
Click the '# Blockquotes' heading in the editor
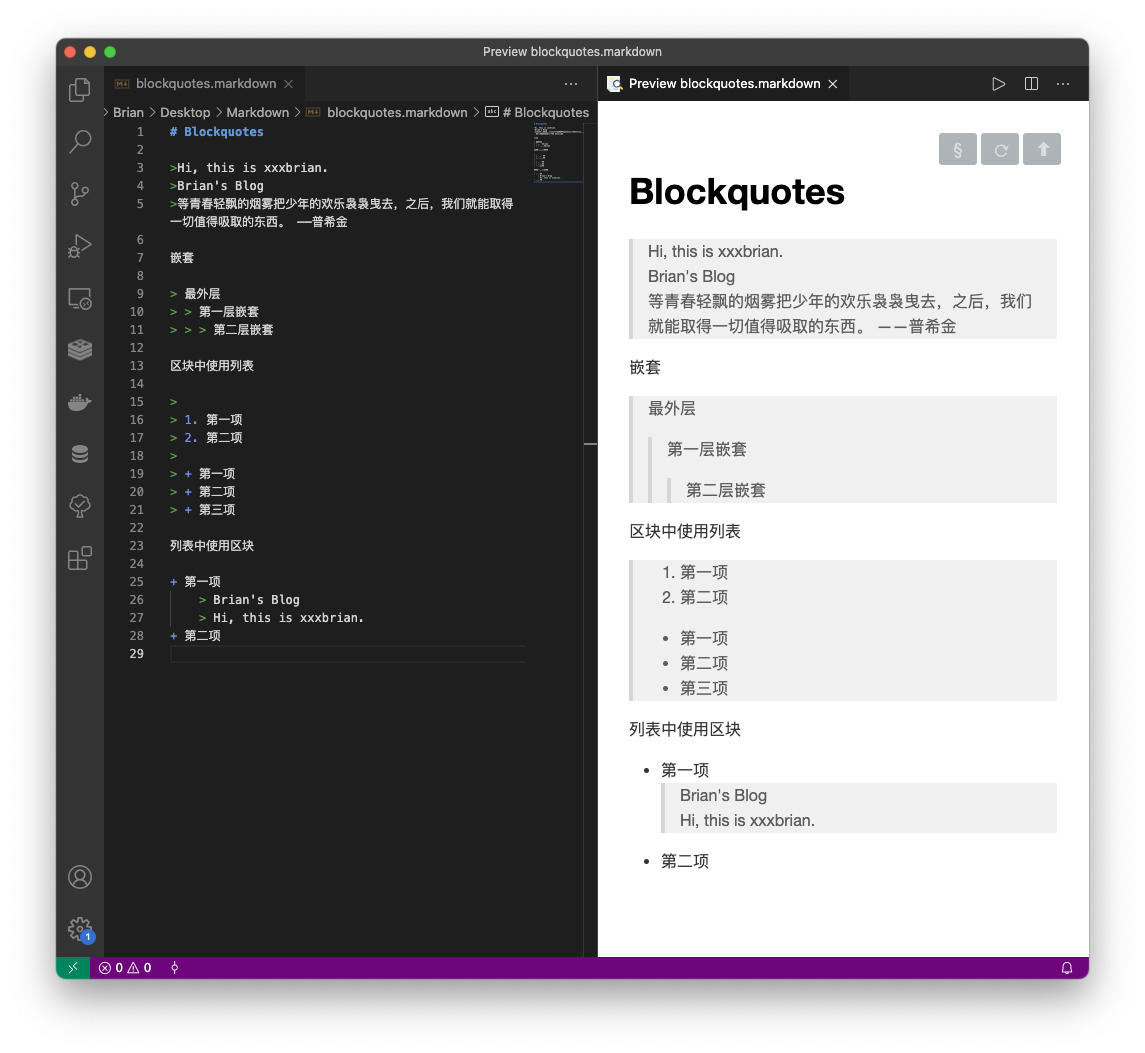point(217,132)
